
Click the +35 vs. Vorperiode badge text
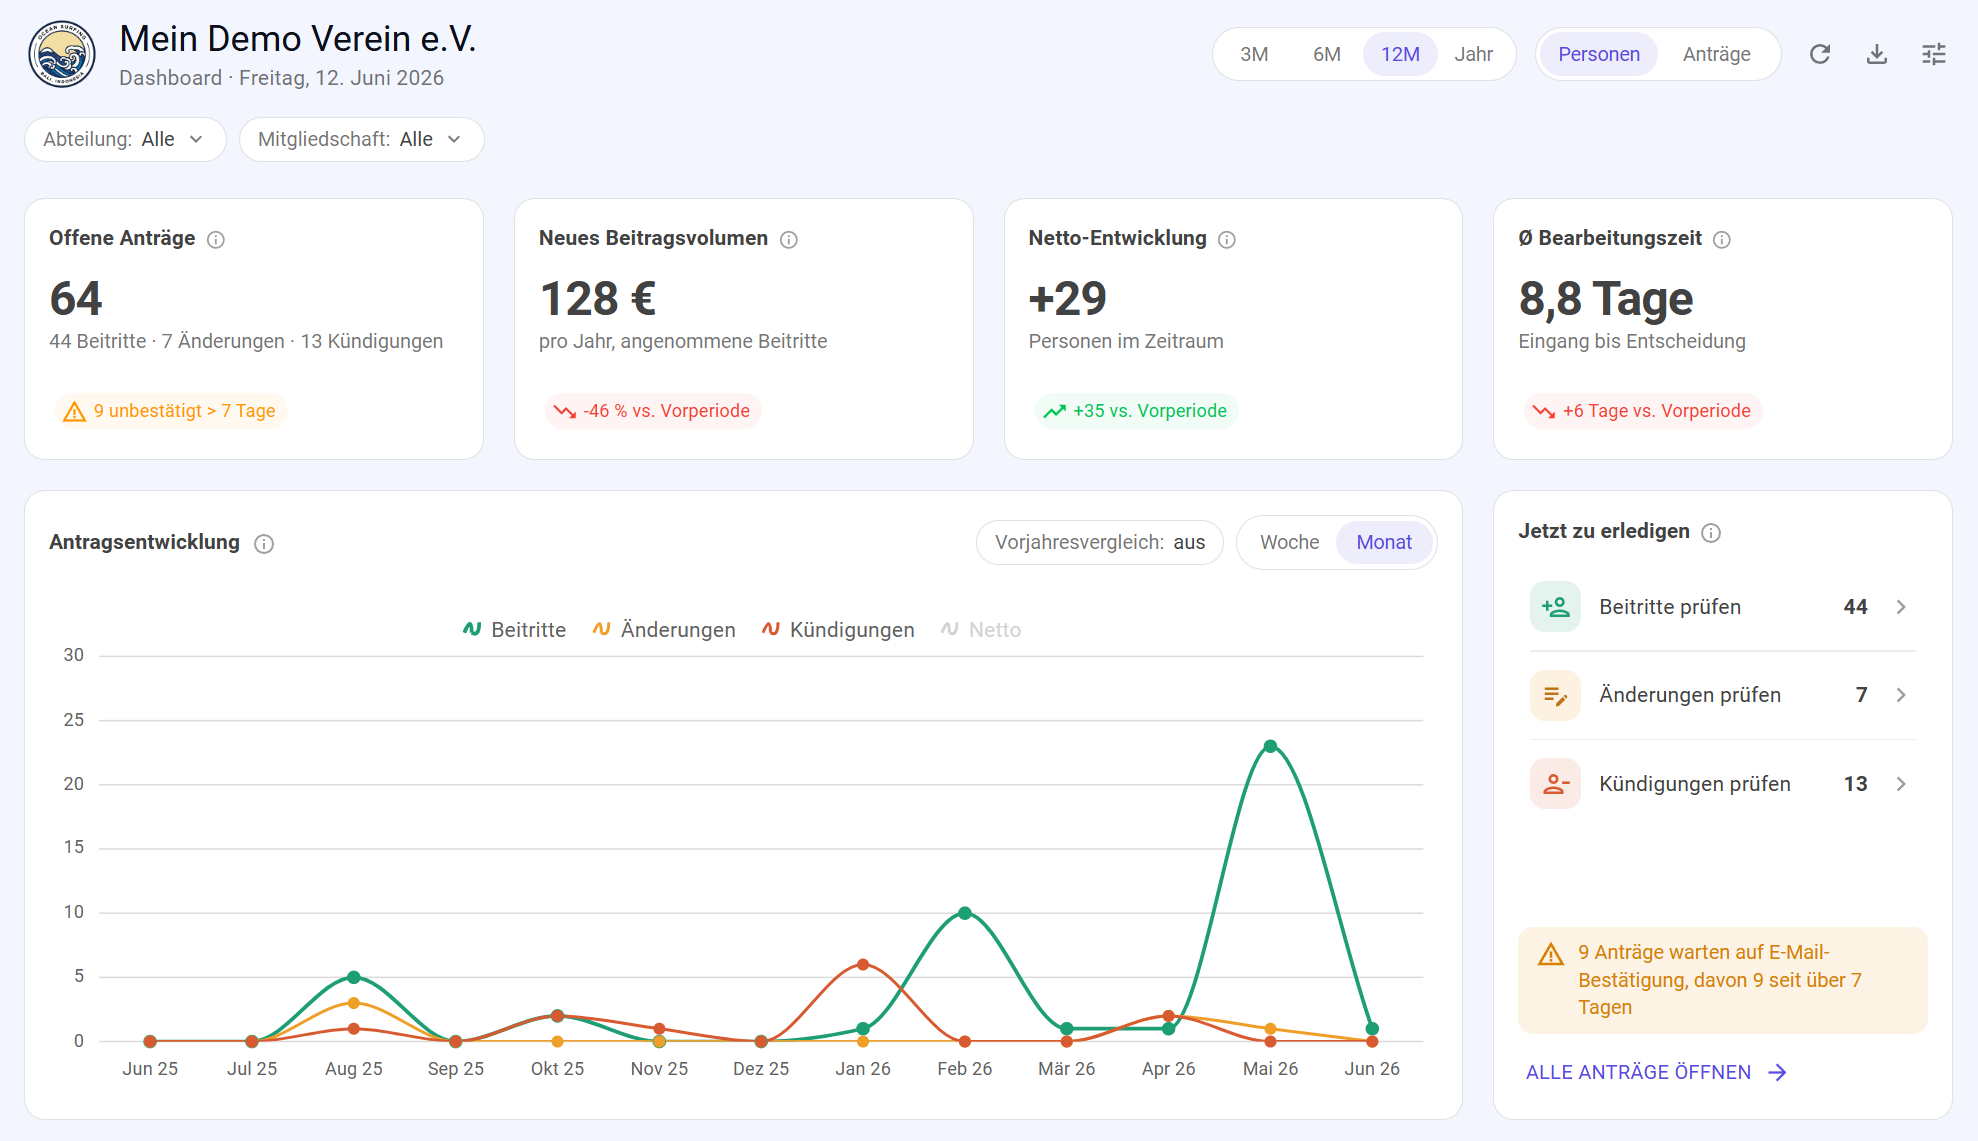(1150, 411)
